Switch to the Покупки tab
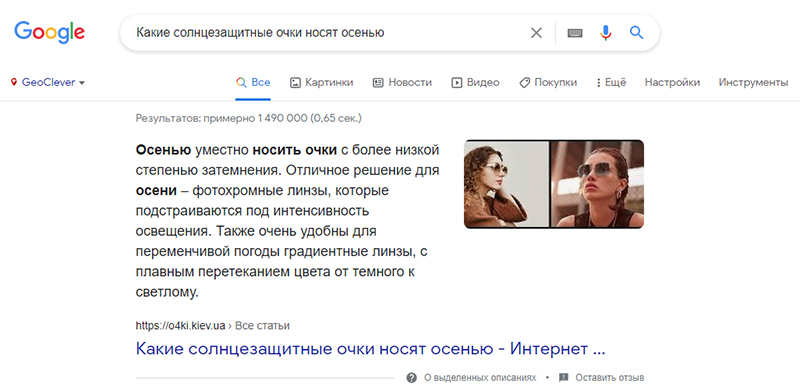This screenshot has height=391, width=800. [x=548, y=82]
